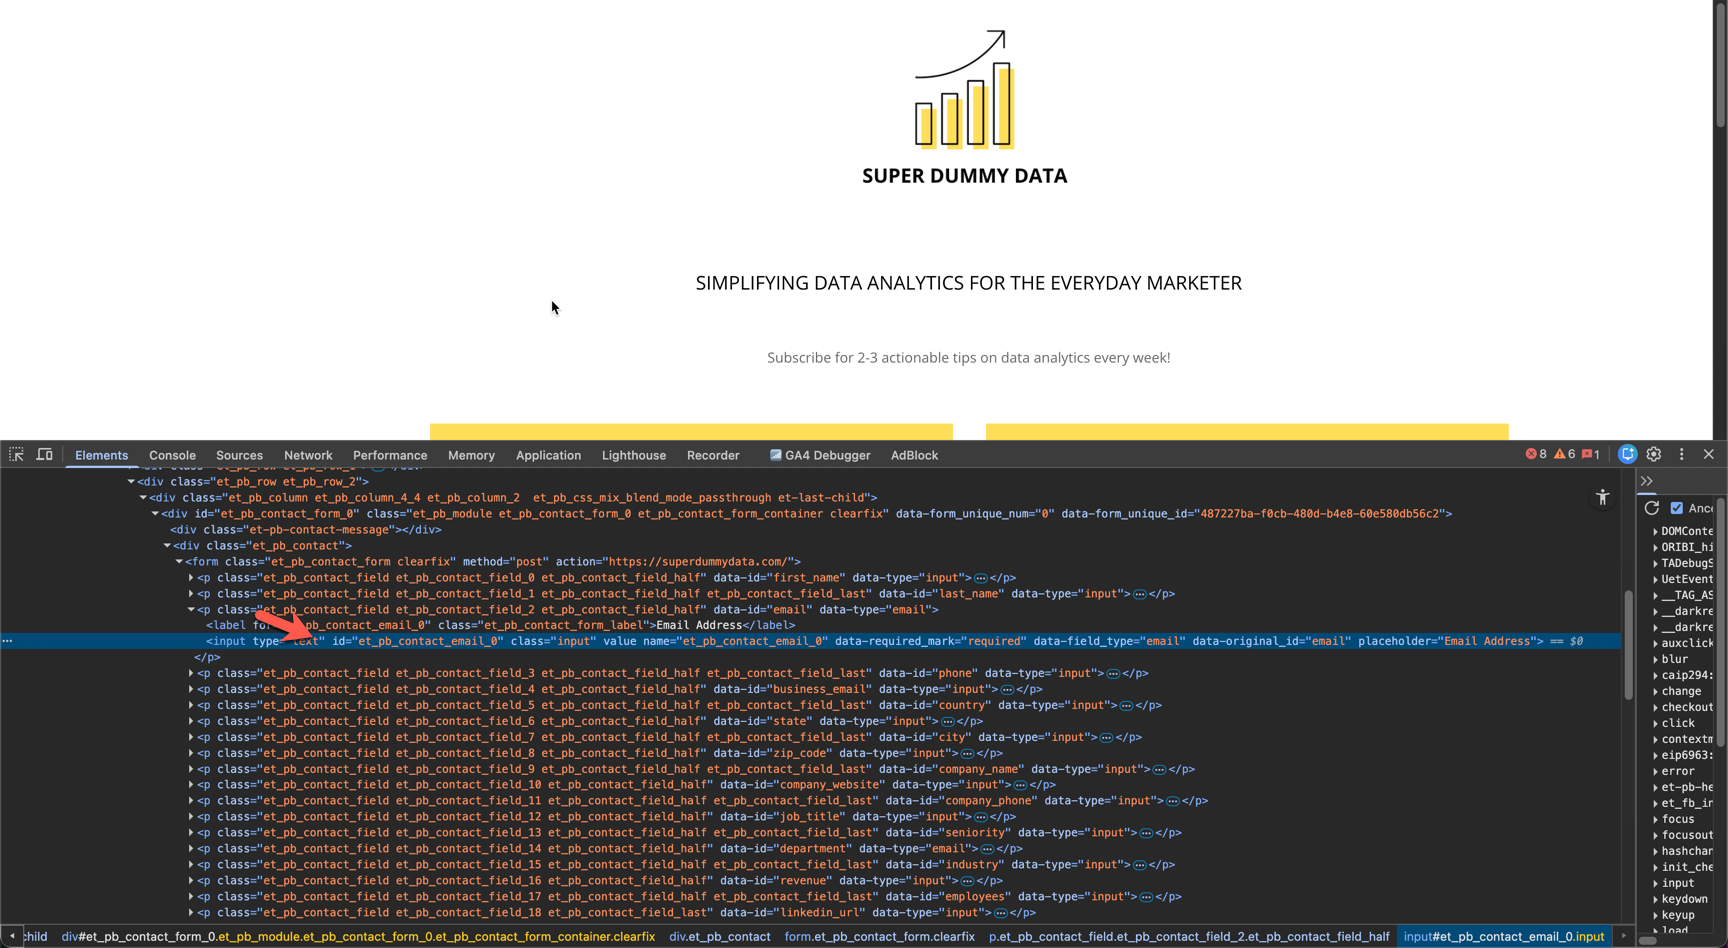Open DevTools settings gear
Image resolution: width=1728 pixels, height=948 pixels.
[x=1654, y=454]
